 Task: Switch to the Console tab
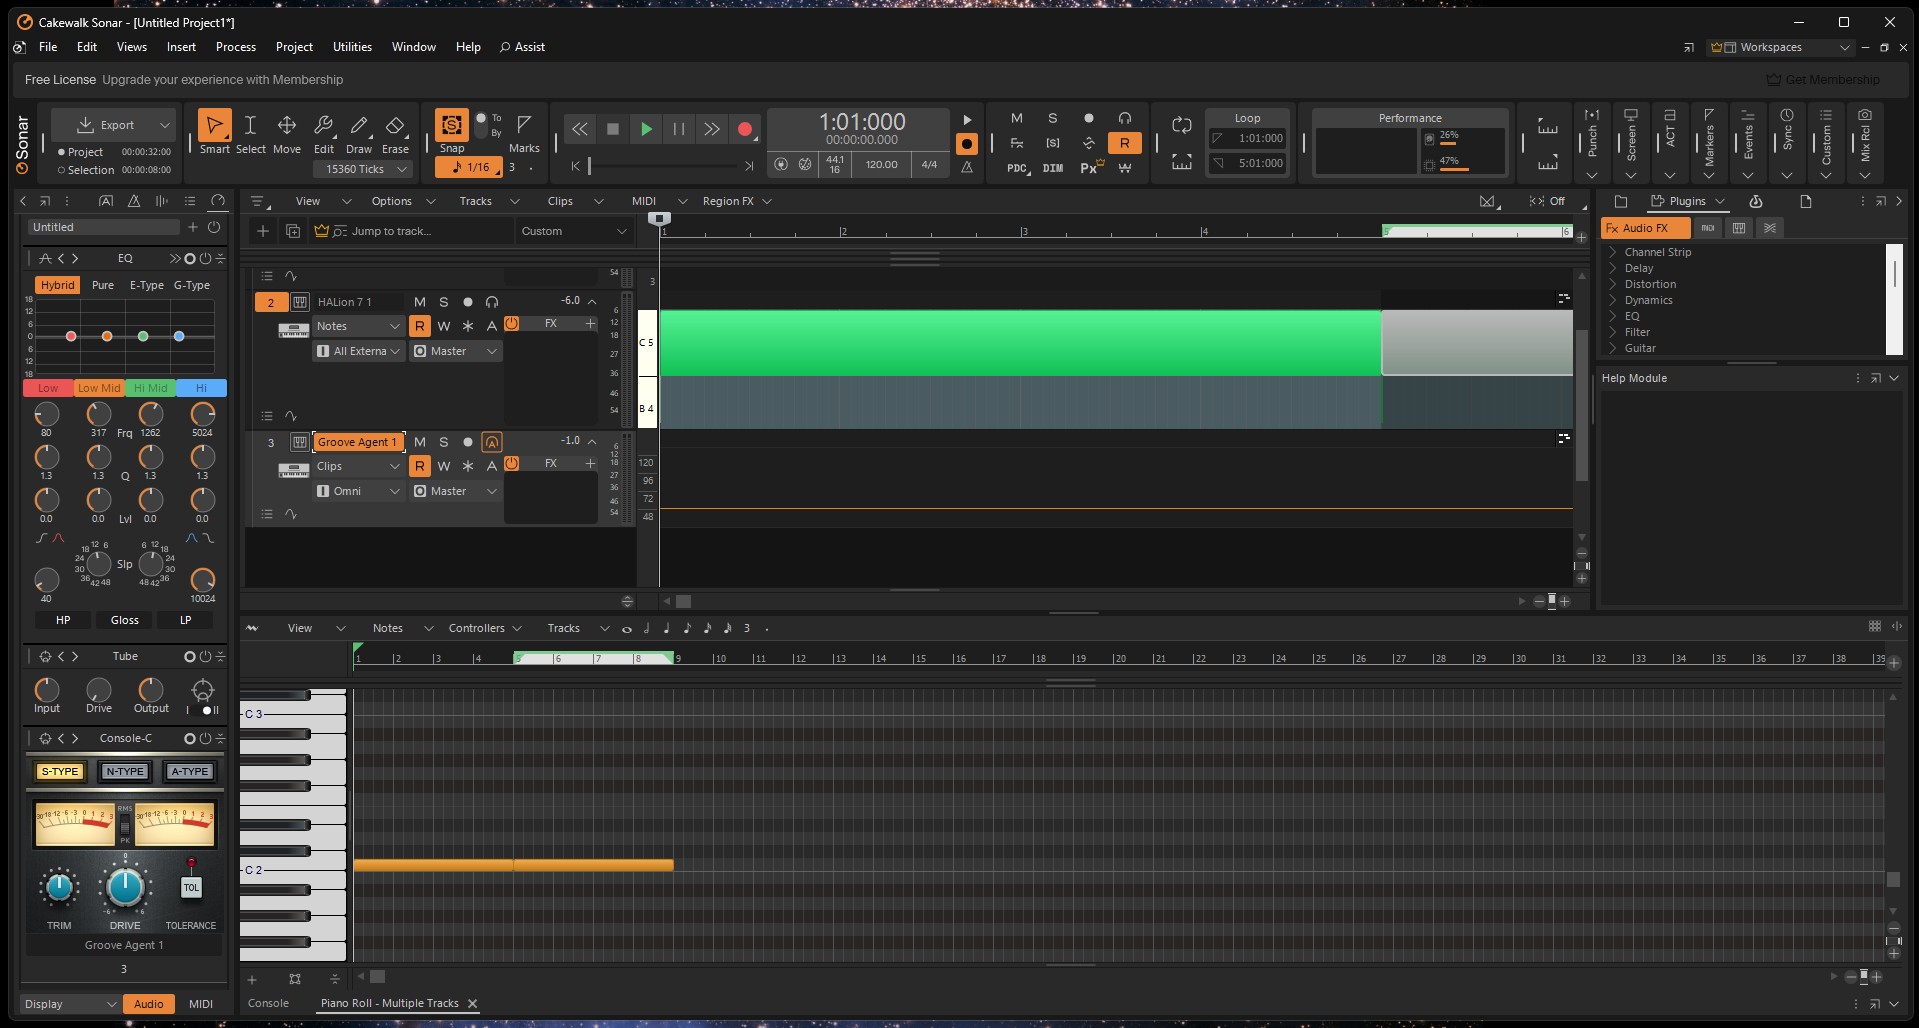pyautogui.click(x=268, y=1003)
